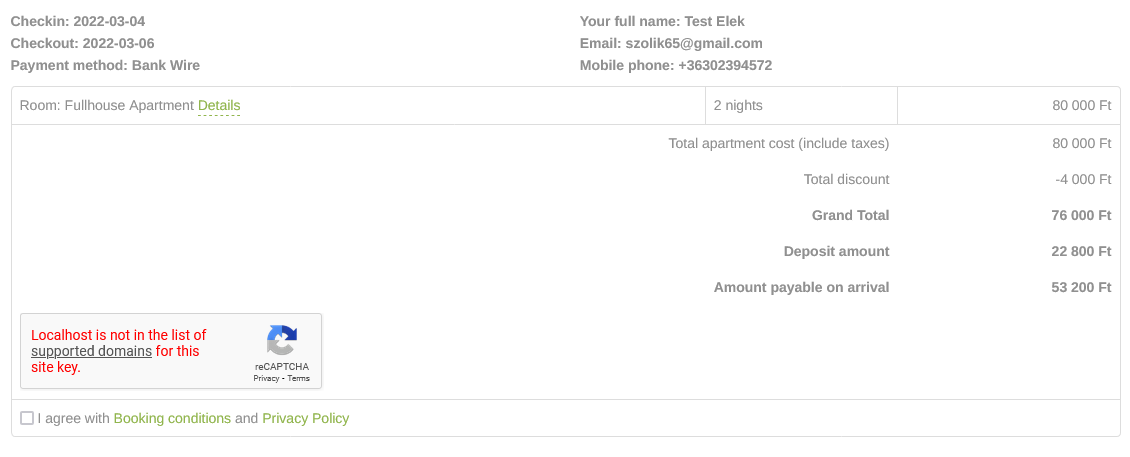Click the Checkout date 2022-03-06

point(119,43)
